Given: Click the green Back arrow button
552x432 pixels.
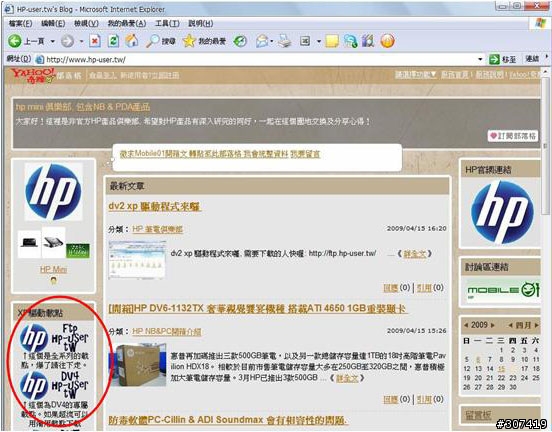Looking at the screenshot, I should 15,41.
